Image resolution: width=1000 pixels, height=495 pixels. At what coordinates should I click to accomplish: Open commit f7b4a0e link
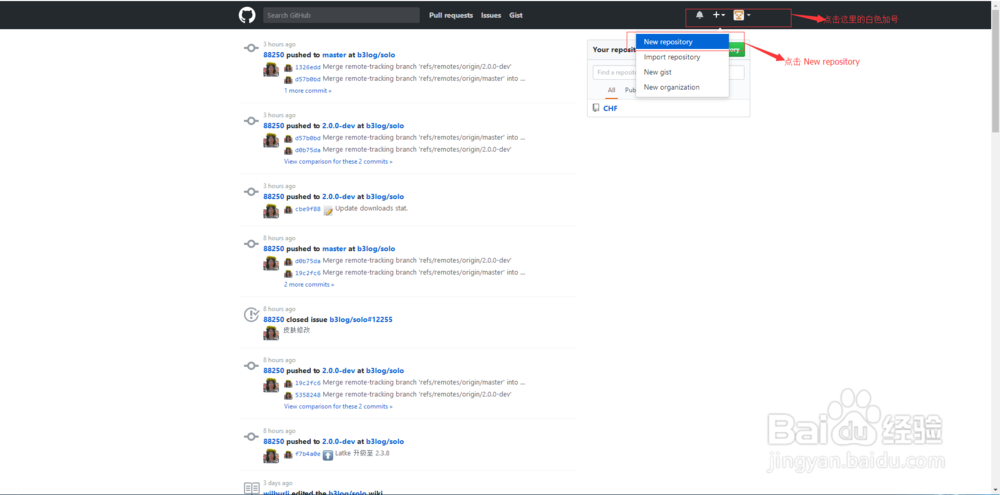308,454
